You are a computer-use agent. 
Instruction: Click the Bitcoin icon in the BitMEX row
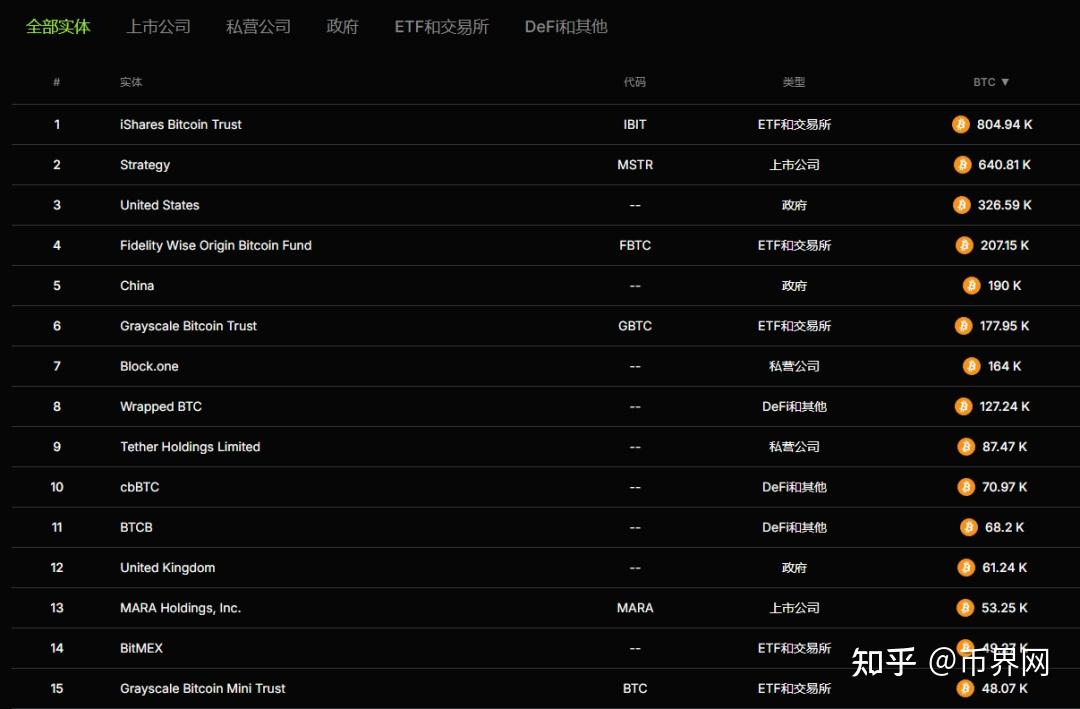point(964,647)
